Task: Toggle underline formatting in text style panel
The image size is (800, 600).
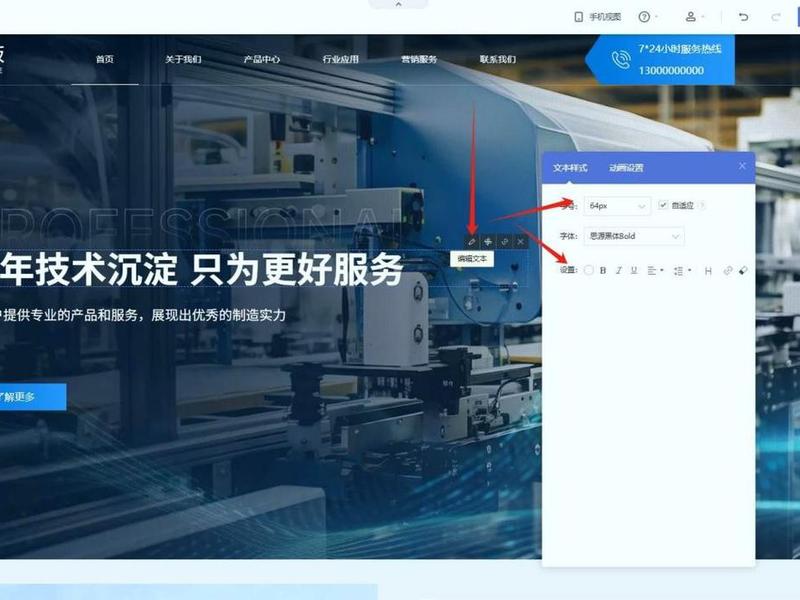Action: 634,270
